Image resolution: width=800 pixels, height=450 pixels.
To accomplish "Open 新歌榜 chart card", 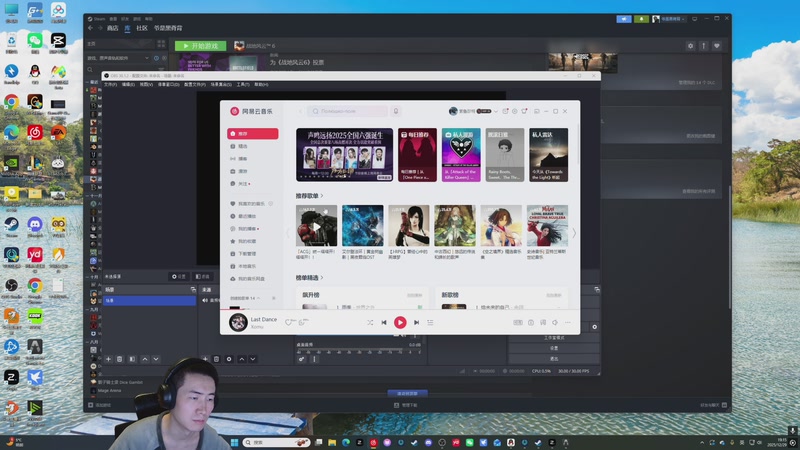I will pos(502,299).
